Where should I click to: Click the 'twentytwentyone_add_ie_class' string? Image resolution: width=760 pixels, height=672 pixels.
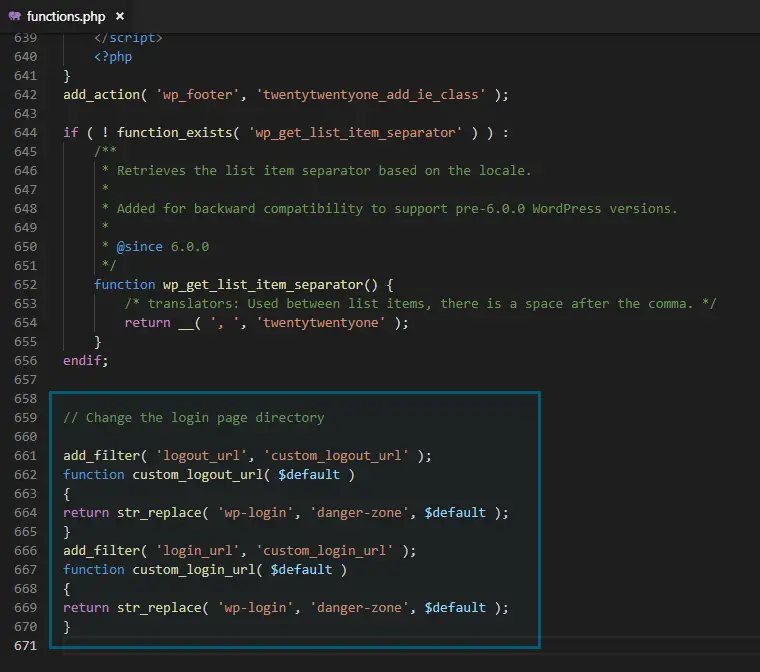(x=374, y=94)
